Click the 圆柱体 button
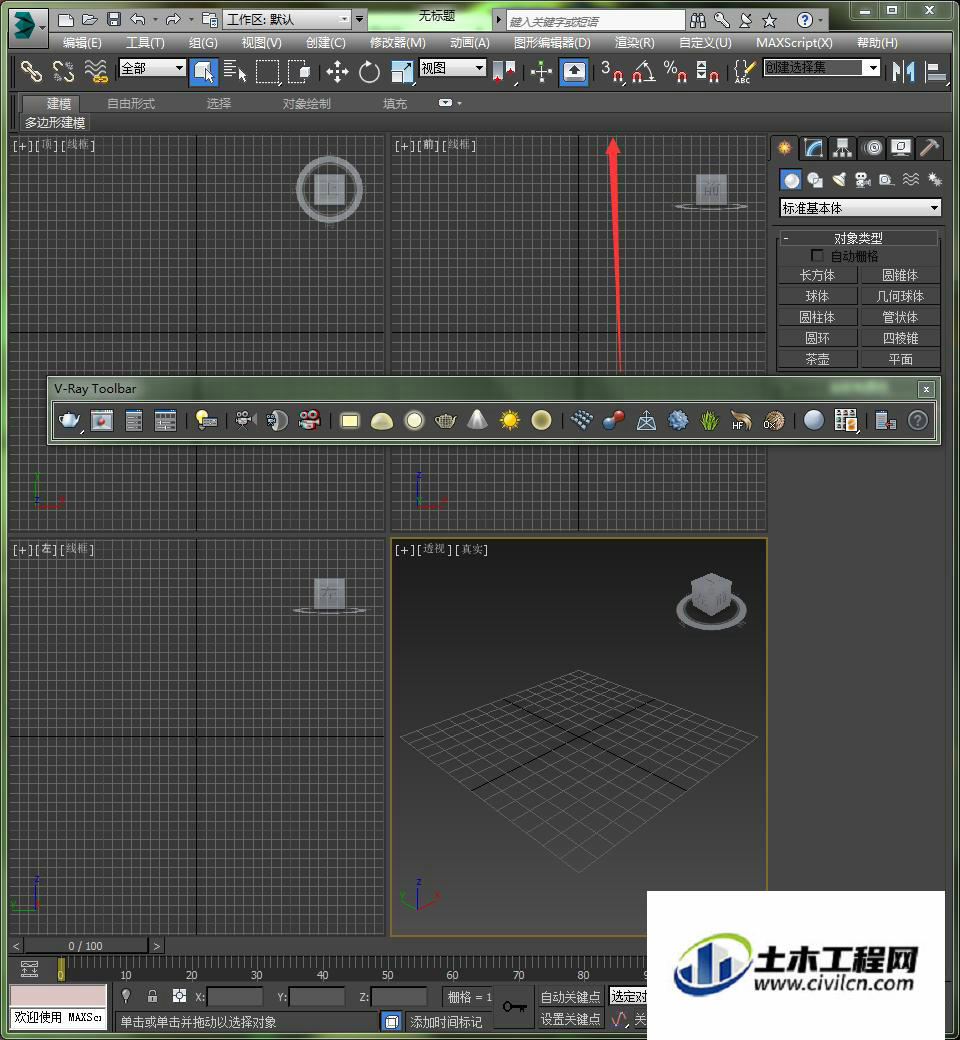Viewport: 960px width, 1040px height. [x=817, y=317]
